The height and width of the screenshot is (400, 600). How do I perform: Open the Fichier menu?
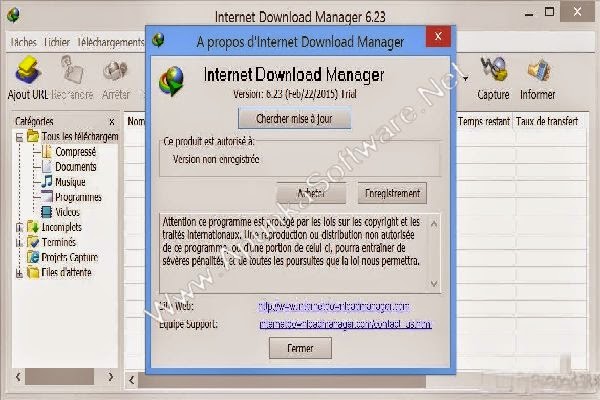[57, 42]
